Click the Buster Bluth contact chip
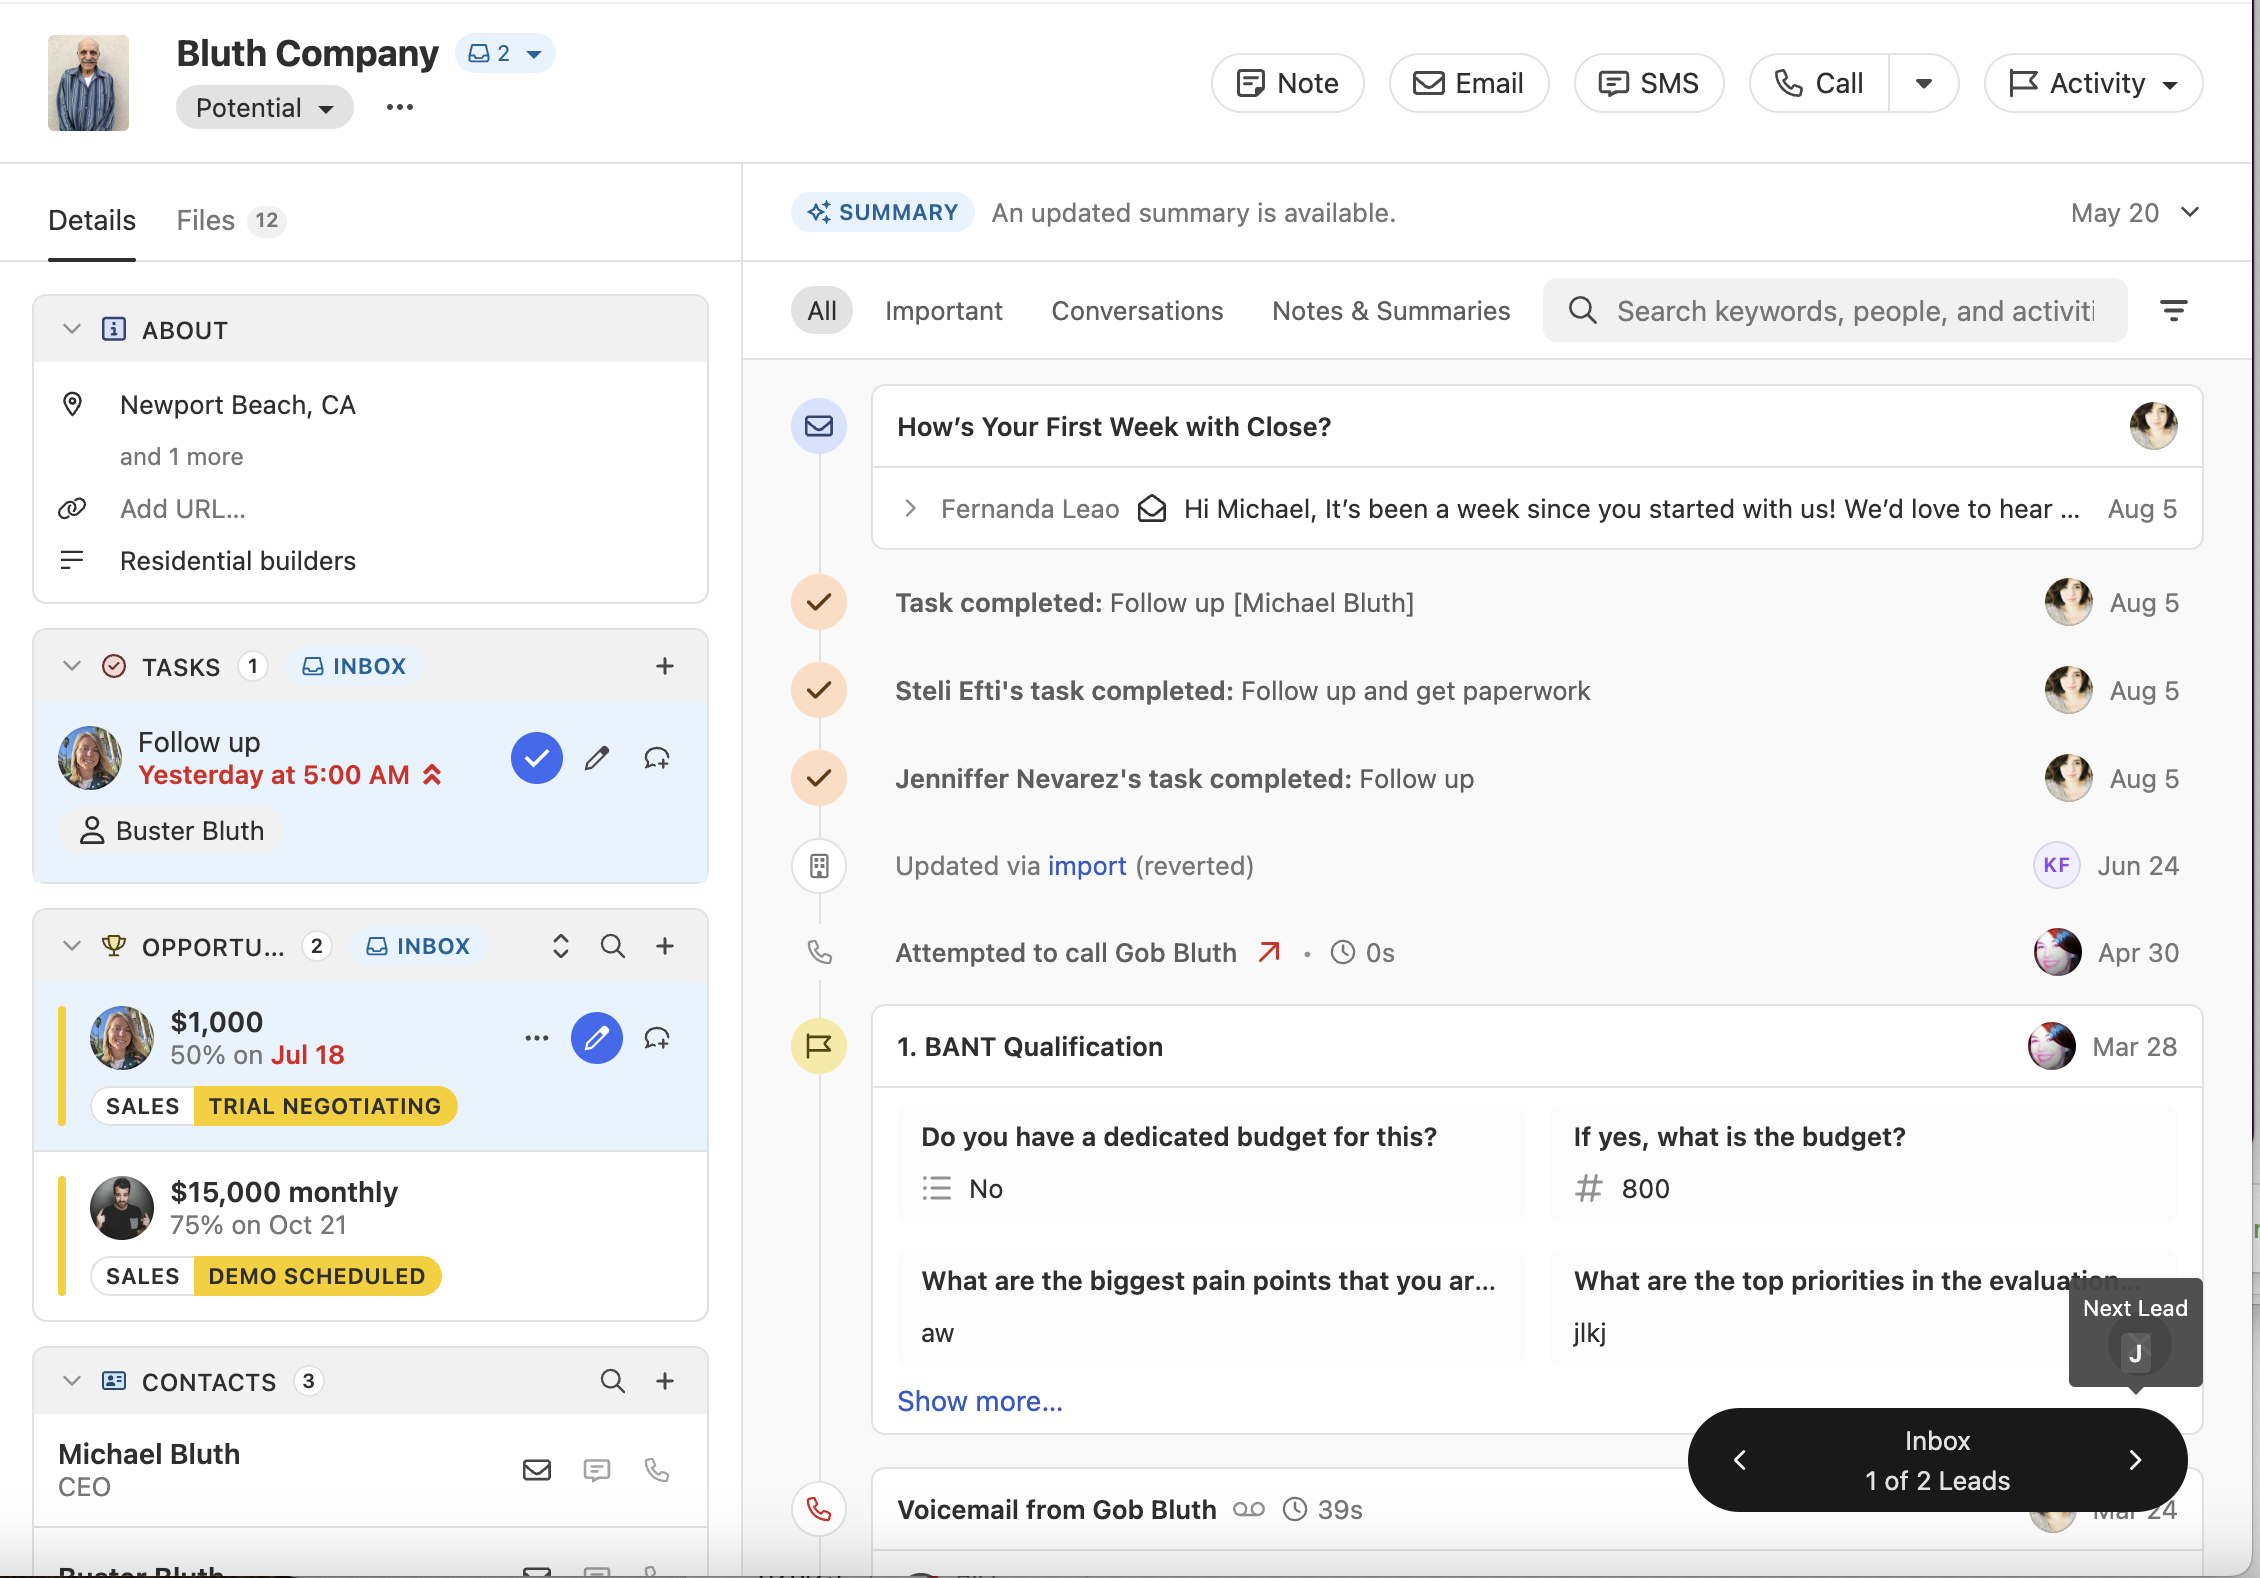The image size is (2260, 1578). point(171,831)
